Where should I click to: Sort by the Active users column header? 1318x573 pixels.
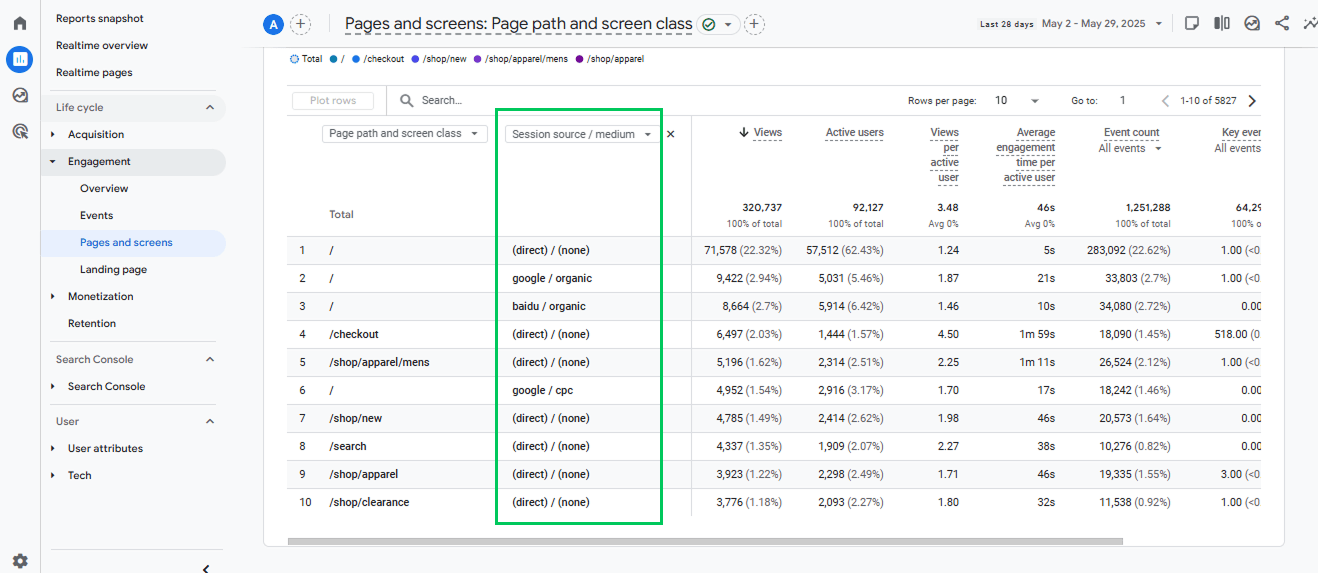855,132
